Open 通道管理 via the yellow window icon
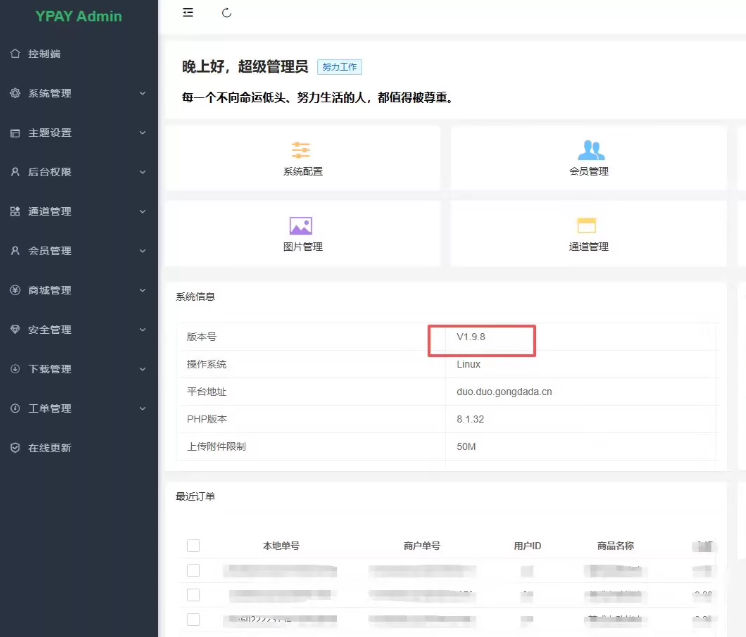Image resolution: width=746 pixels, height=637 pixels. click(x=587, y=225)
